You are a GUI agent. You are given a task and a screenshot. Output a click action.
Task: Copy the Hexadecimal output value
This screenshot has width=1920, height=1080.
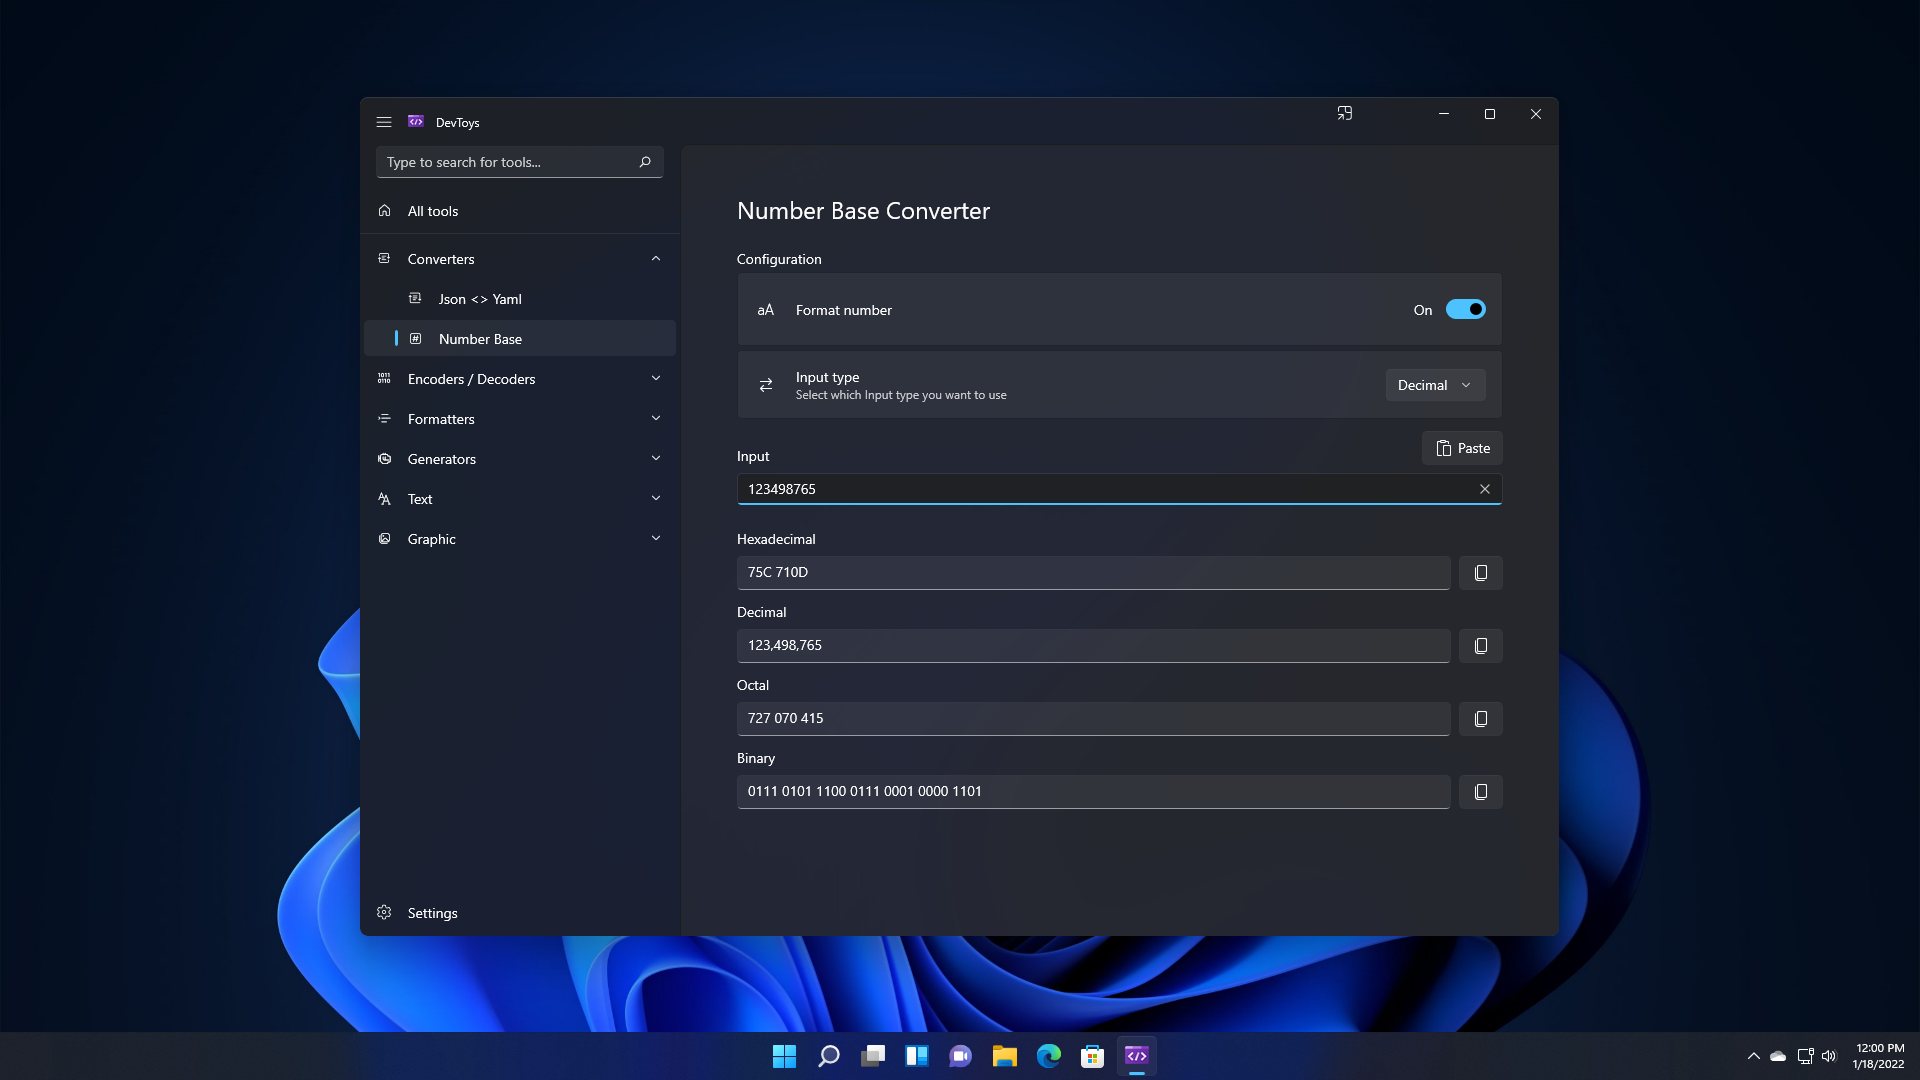(x=1480, y=573)
